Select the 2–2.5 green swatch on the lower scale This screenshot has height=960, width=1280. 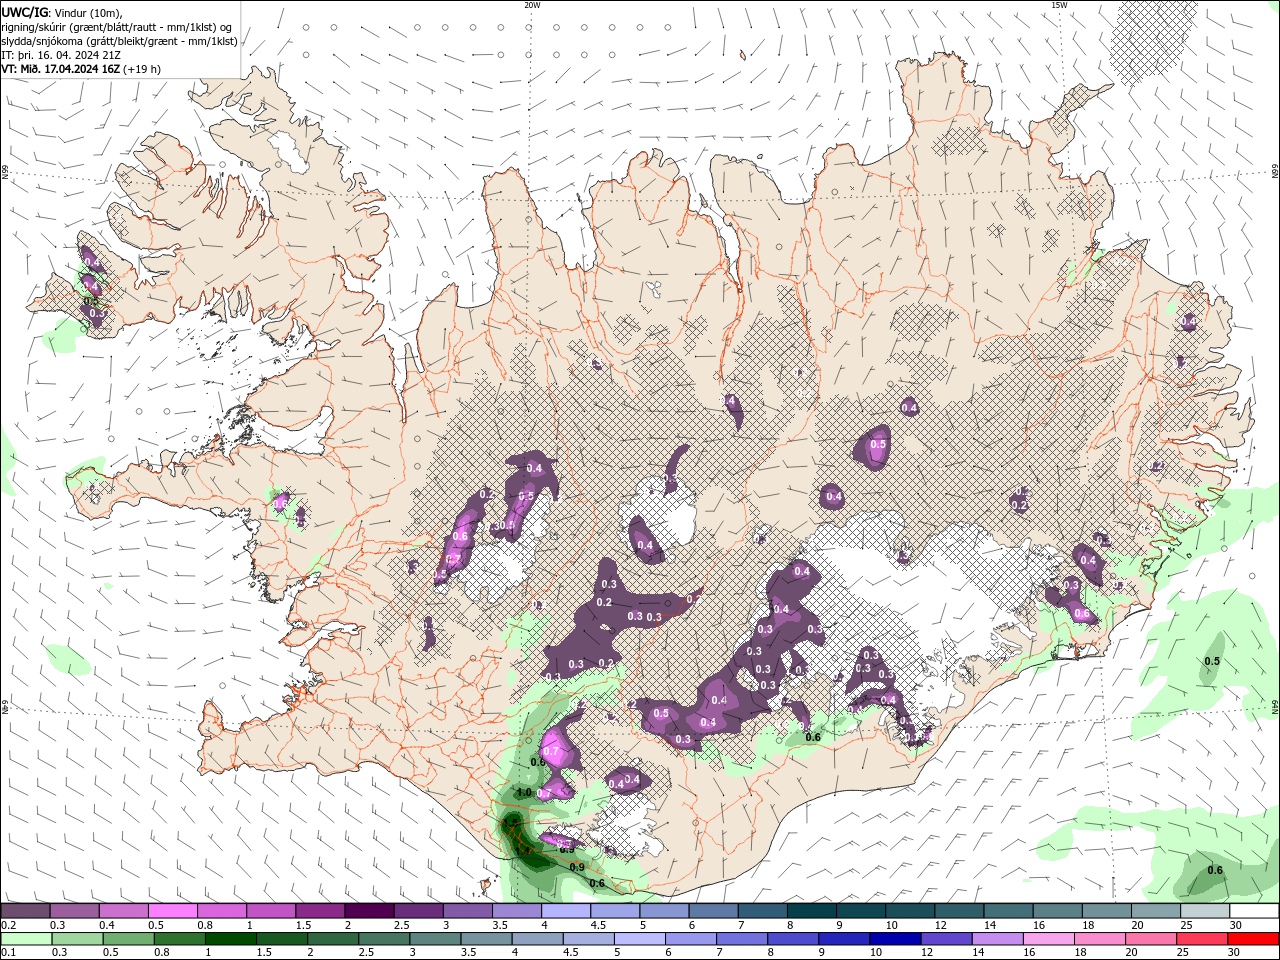(x=332, y=939)
